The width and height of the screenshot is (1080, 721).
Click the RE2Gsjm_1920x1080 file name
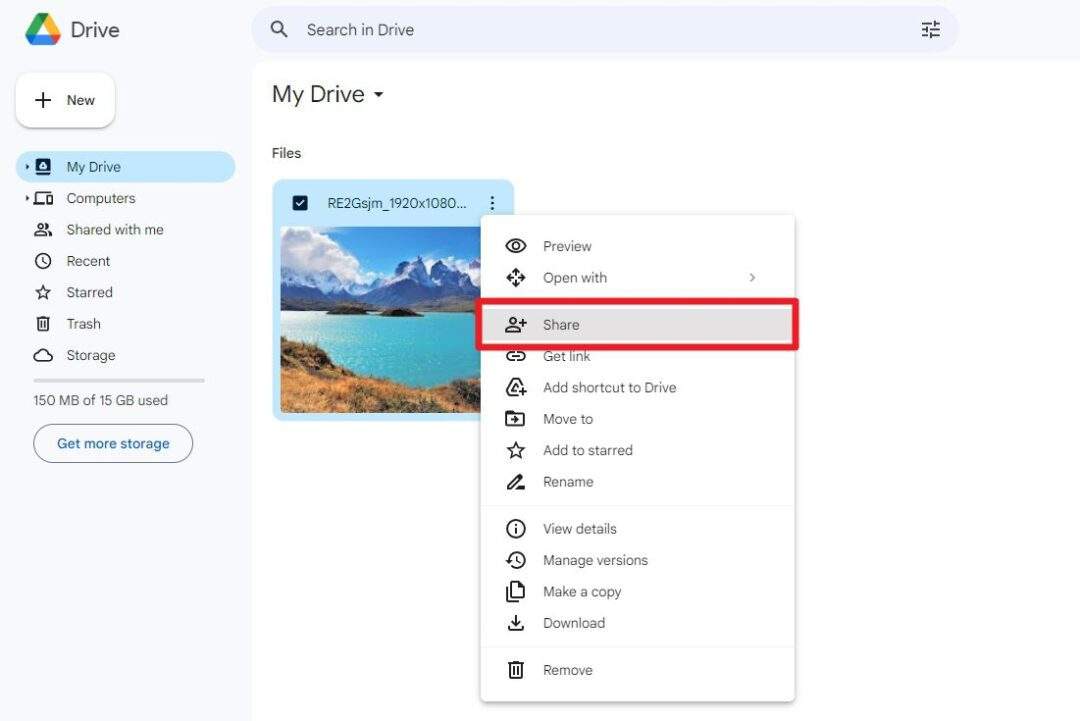pyautogui.click(x=397, y=203)
